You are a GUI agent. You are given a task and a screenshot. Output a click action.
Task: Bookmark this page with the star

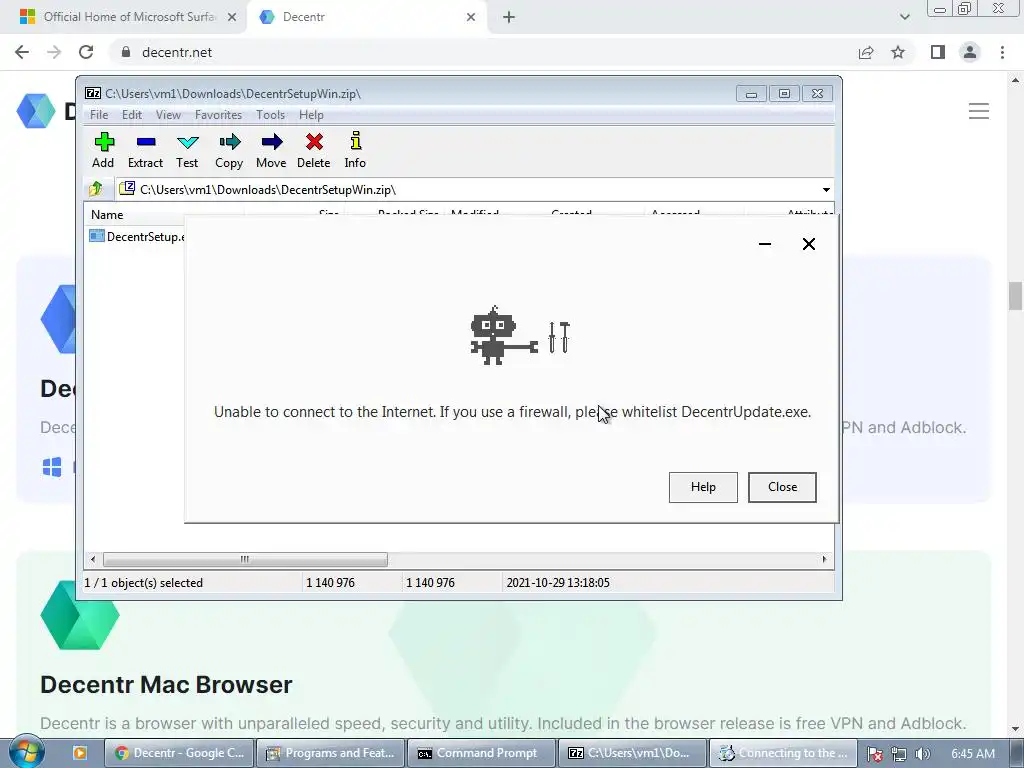click(898, 52)
